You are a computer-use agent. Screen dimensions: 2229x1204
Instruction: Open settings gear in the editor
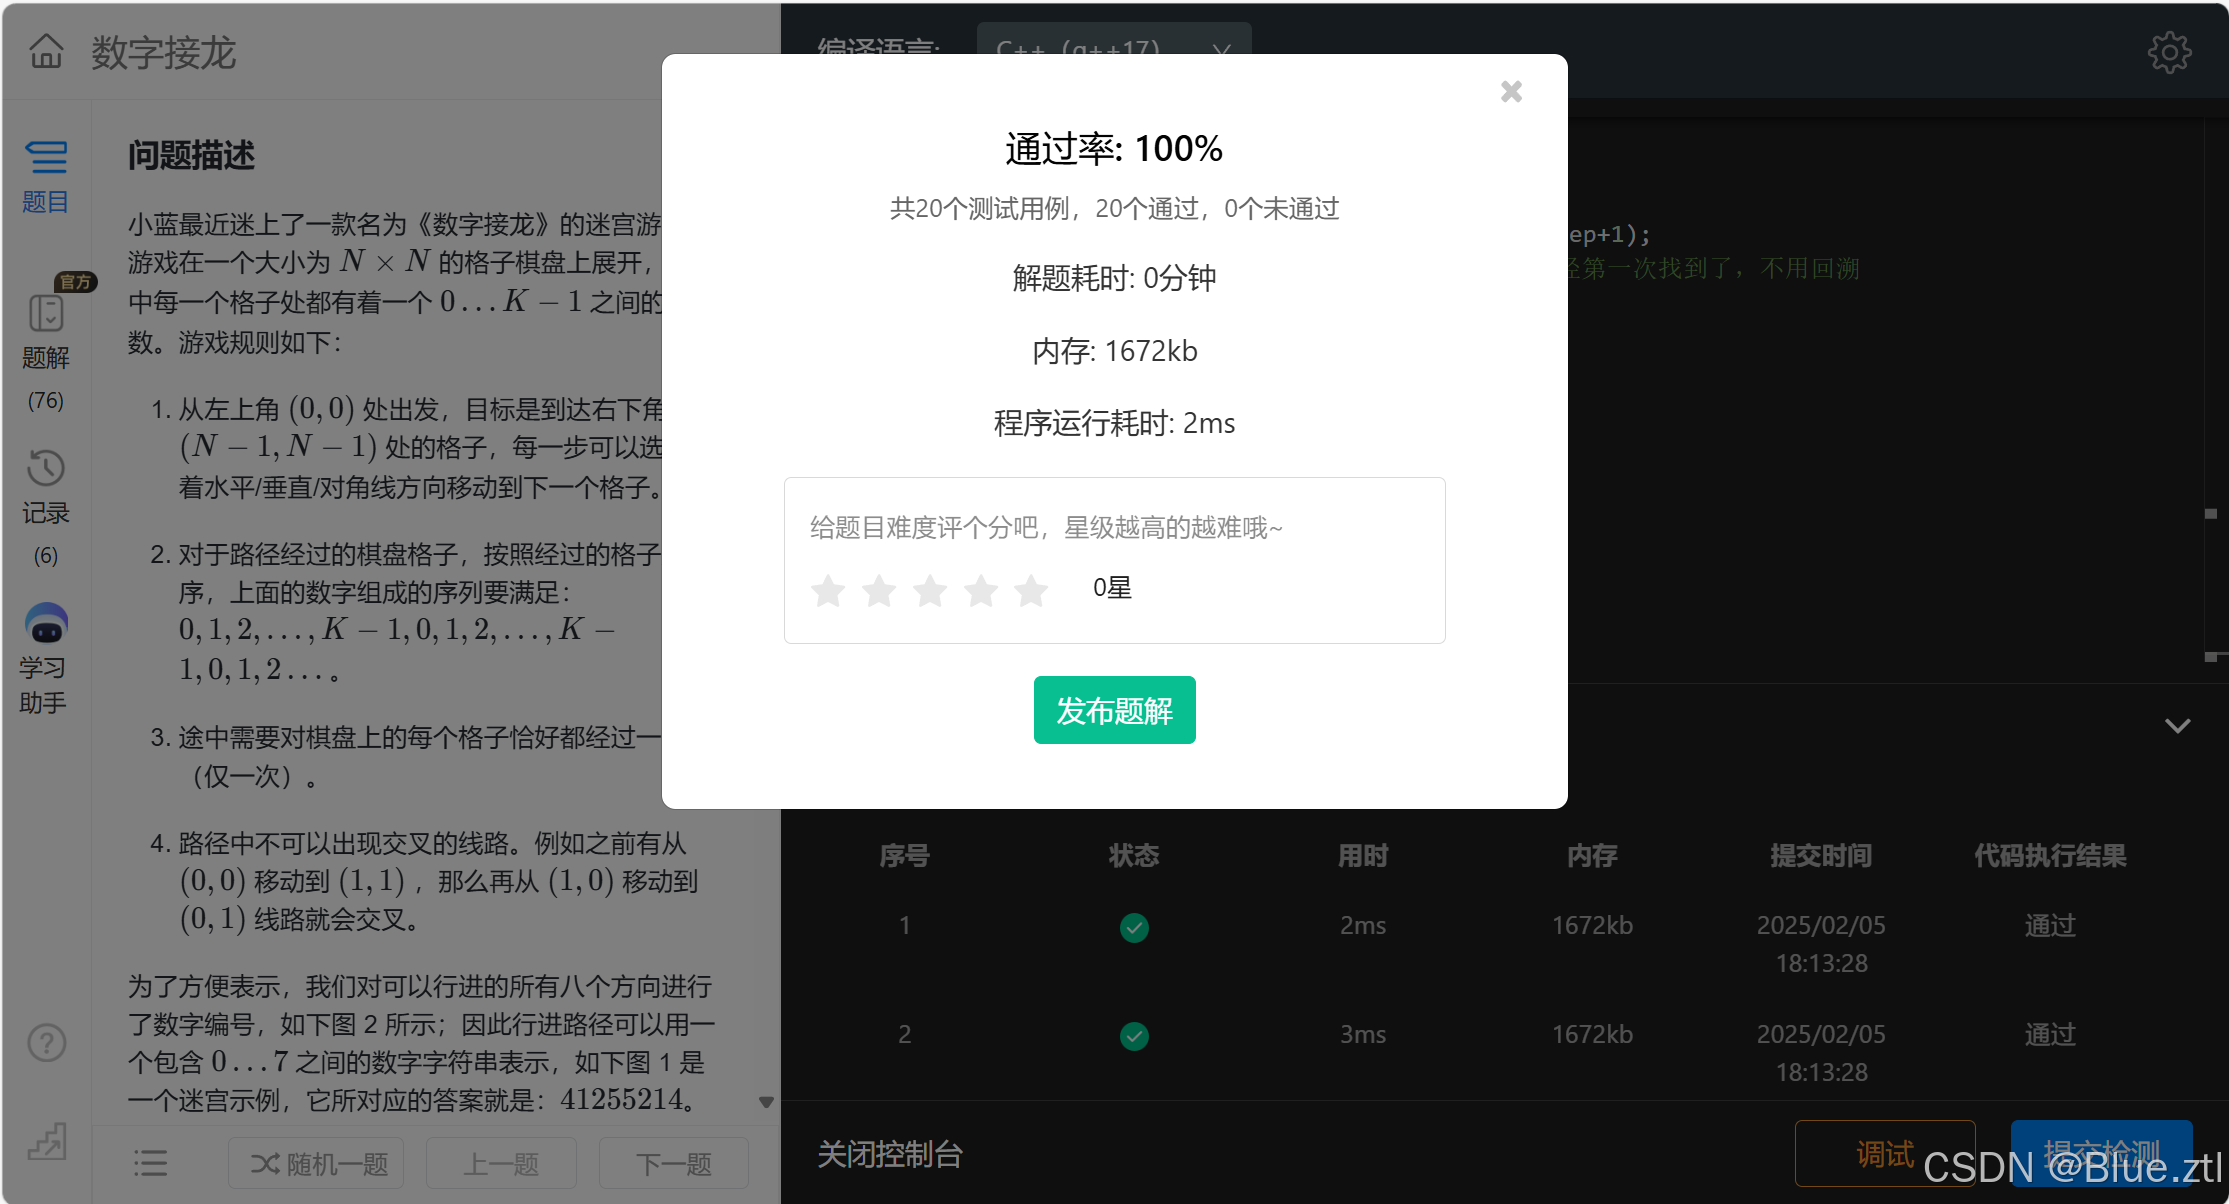[2168, 52]
